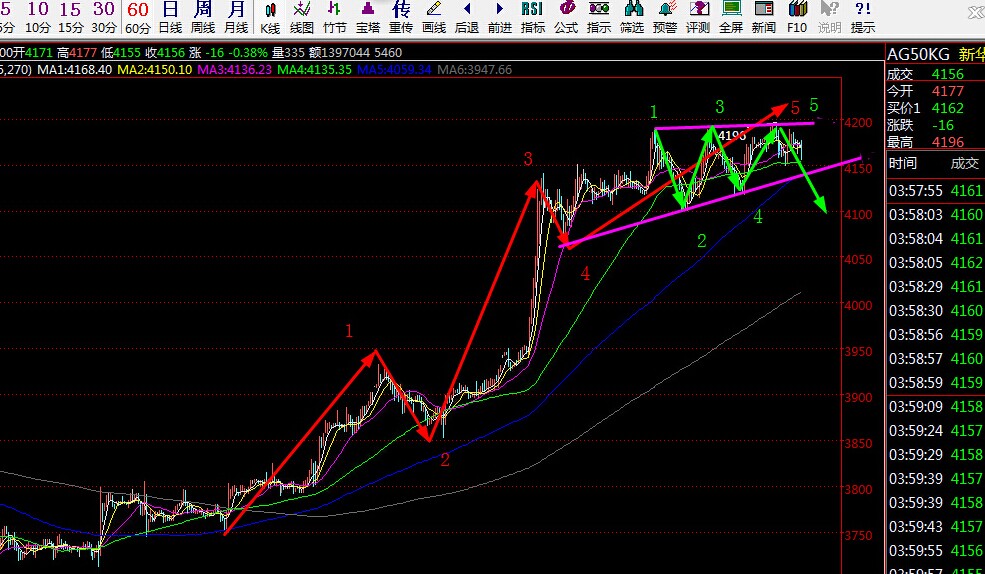Select the 60分 chart period
This screenshot has width=985, height=574.
click(x=138, y=17)
